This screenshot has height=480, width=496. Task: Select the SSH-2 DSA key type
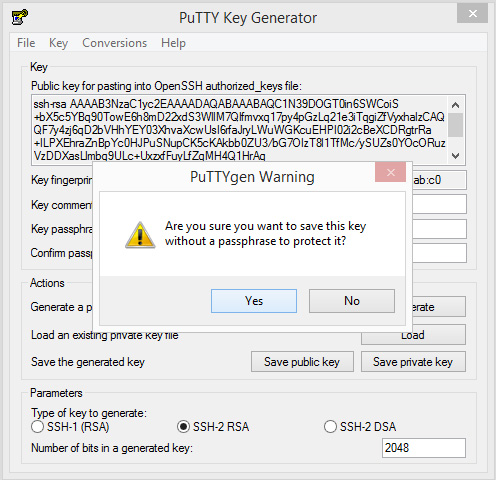pyautogui.click(x=330, y=427)
